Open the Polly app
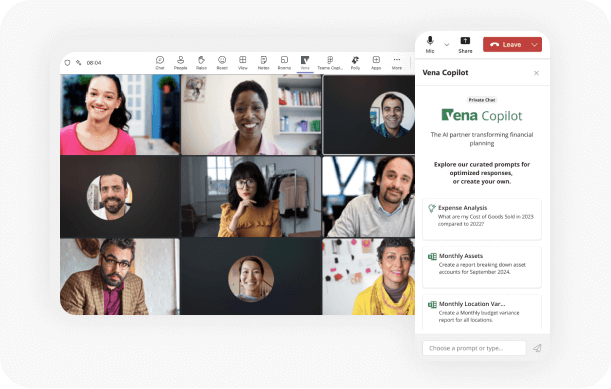Screen dimensions: 611x389 coord(355,62)
